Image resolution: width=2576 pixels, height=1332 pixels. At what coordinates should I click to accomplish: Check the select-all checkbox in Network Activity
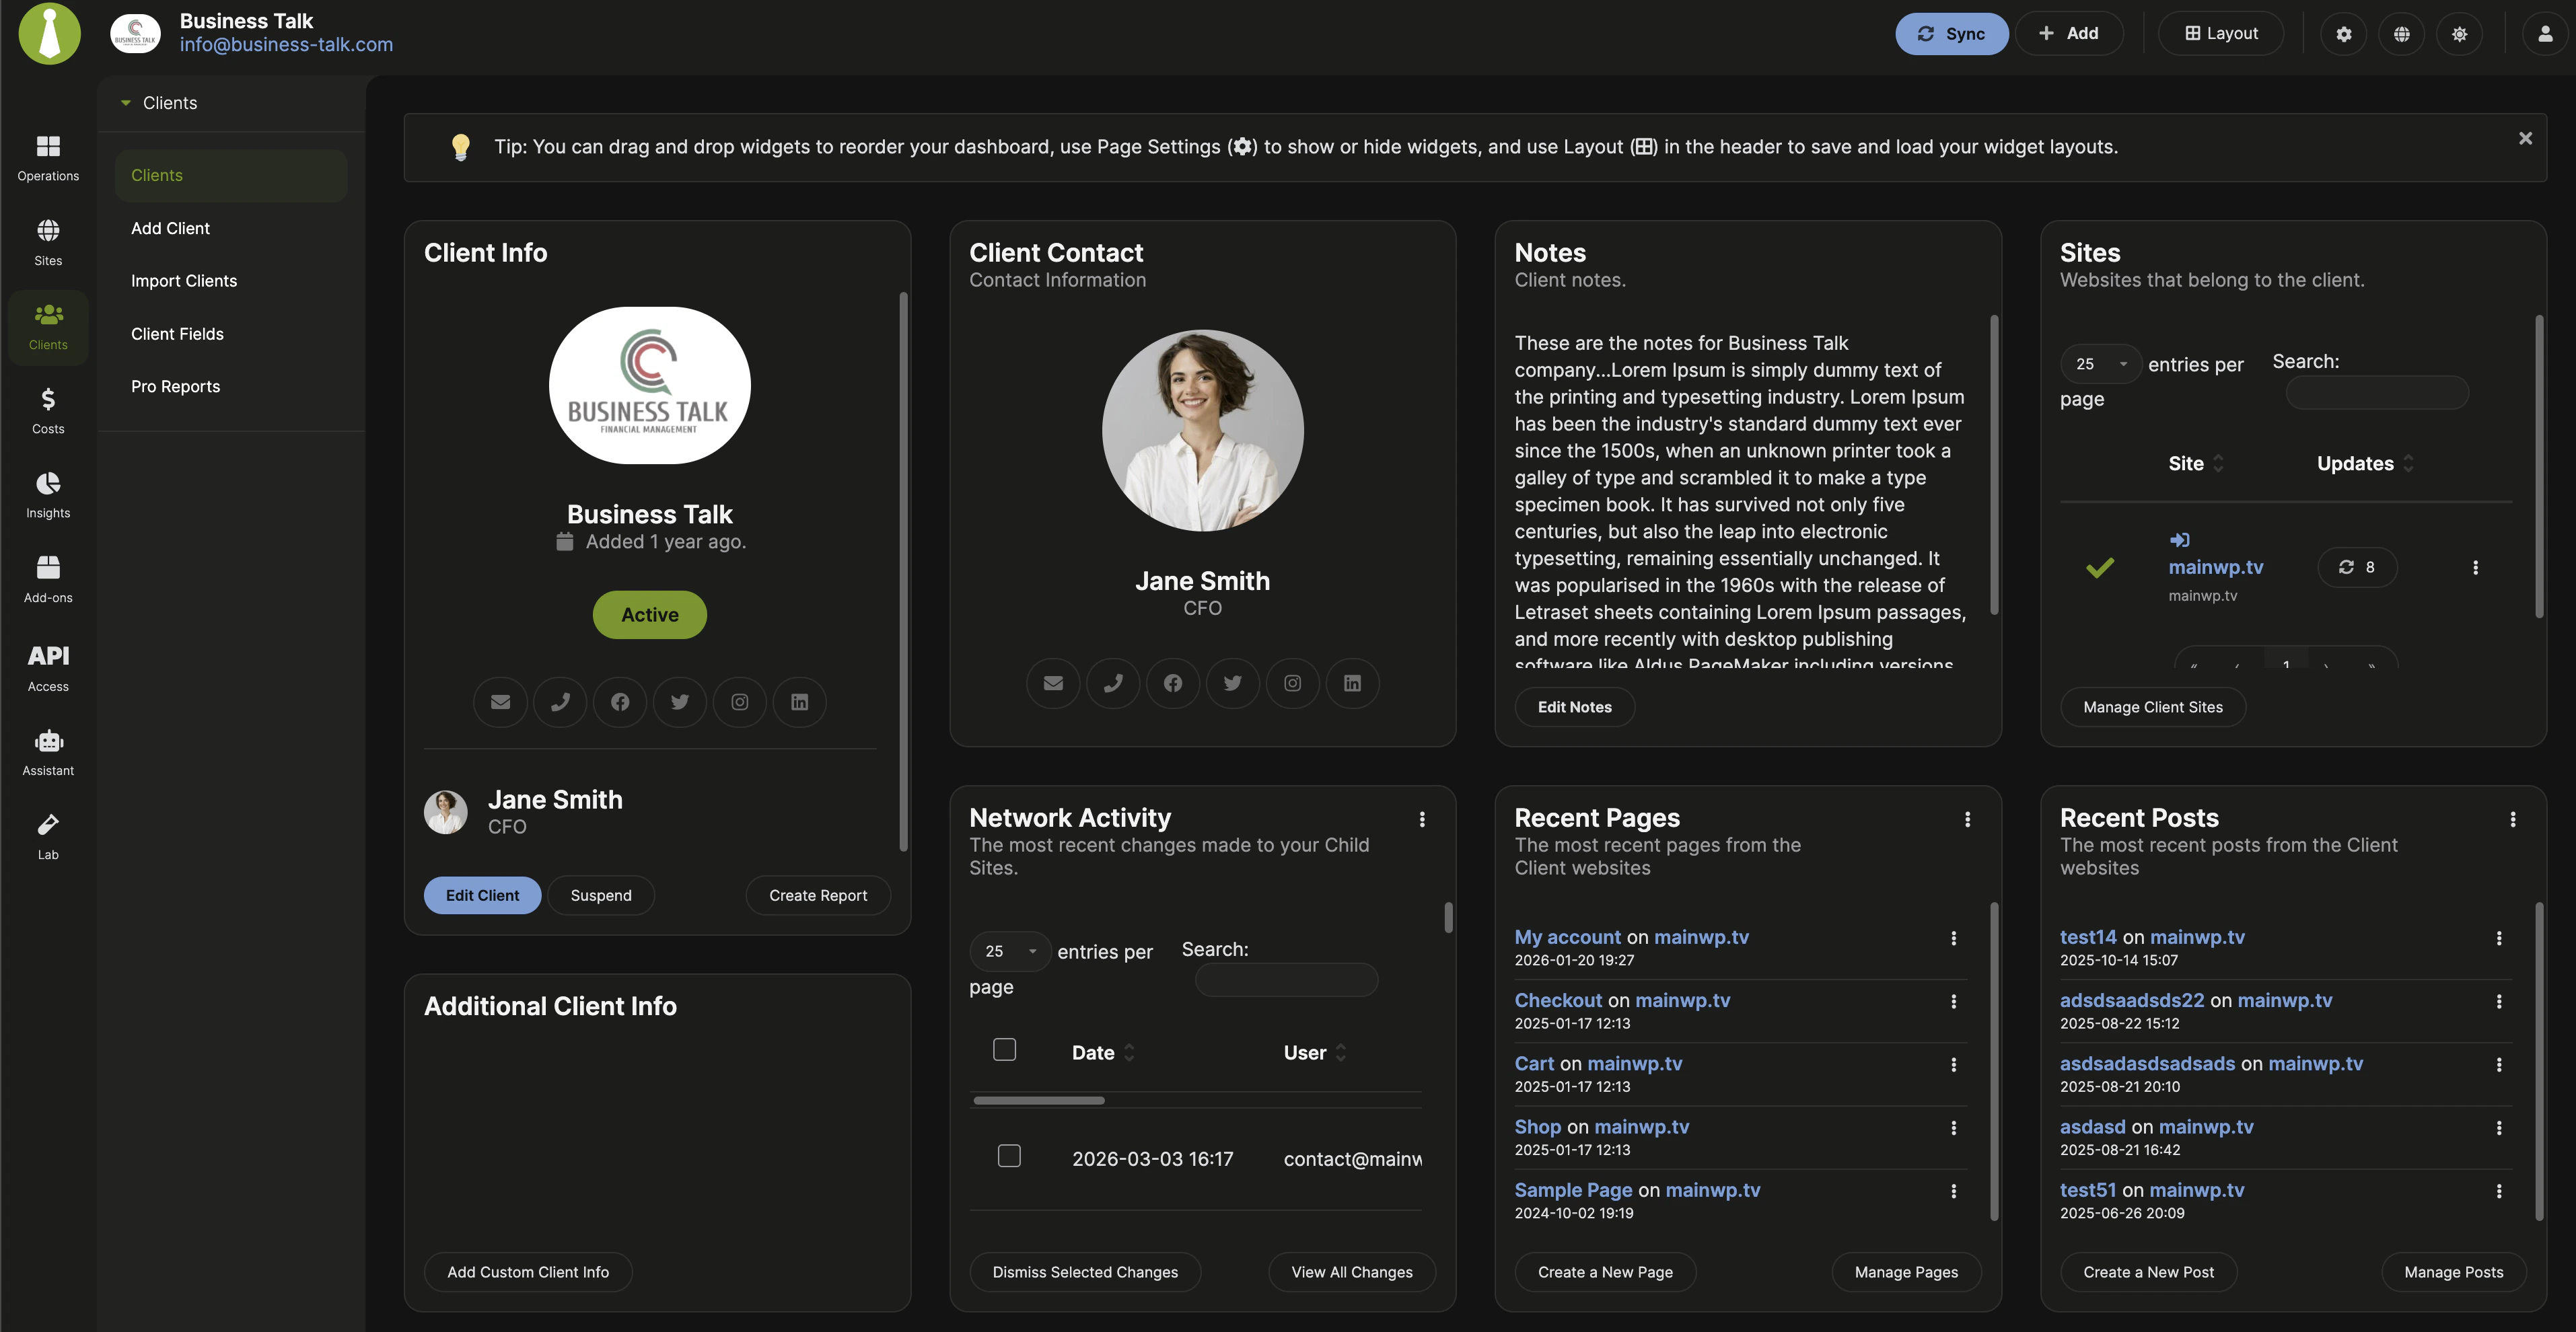tap(1004, 1049)
